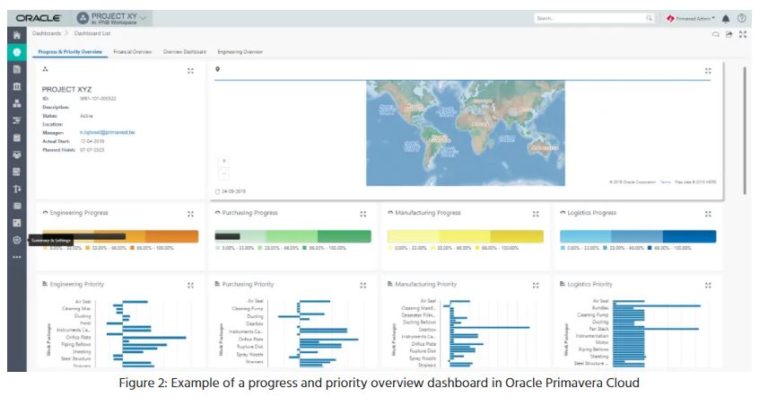
Task: Toggle full screen dashboard view icon
Action: [x=743, y=34]
